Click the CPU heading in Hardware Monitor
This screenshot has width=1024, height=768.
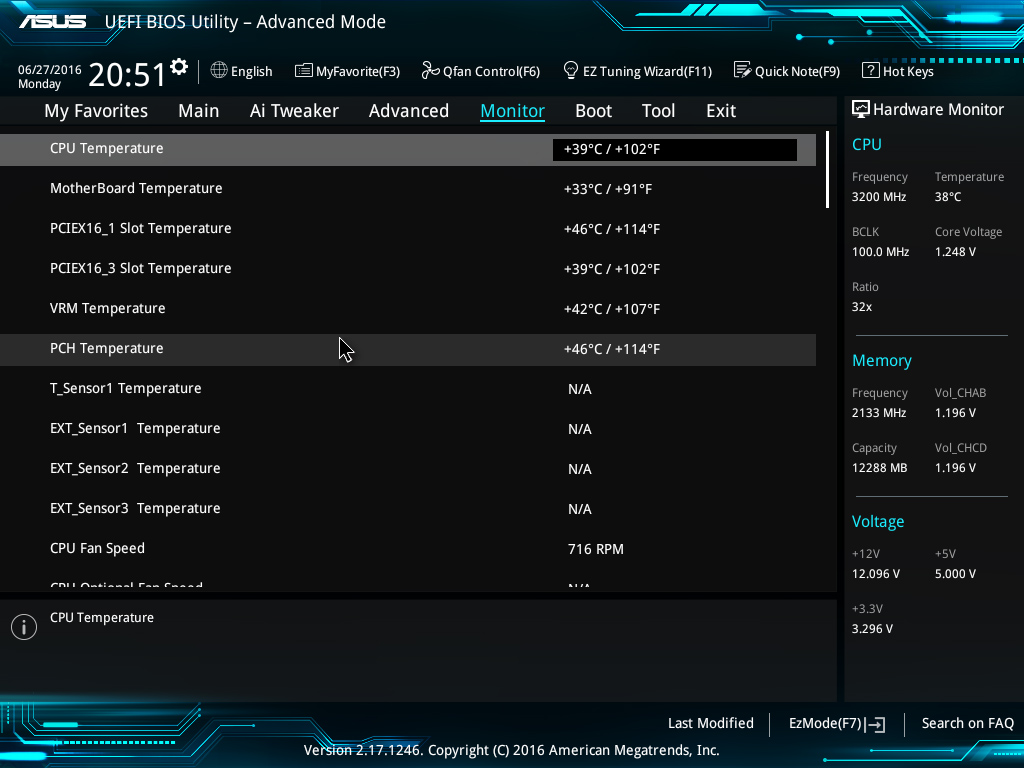pos(867,144)
